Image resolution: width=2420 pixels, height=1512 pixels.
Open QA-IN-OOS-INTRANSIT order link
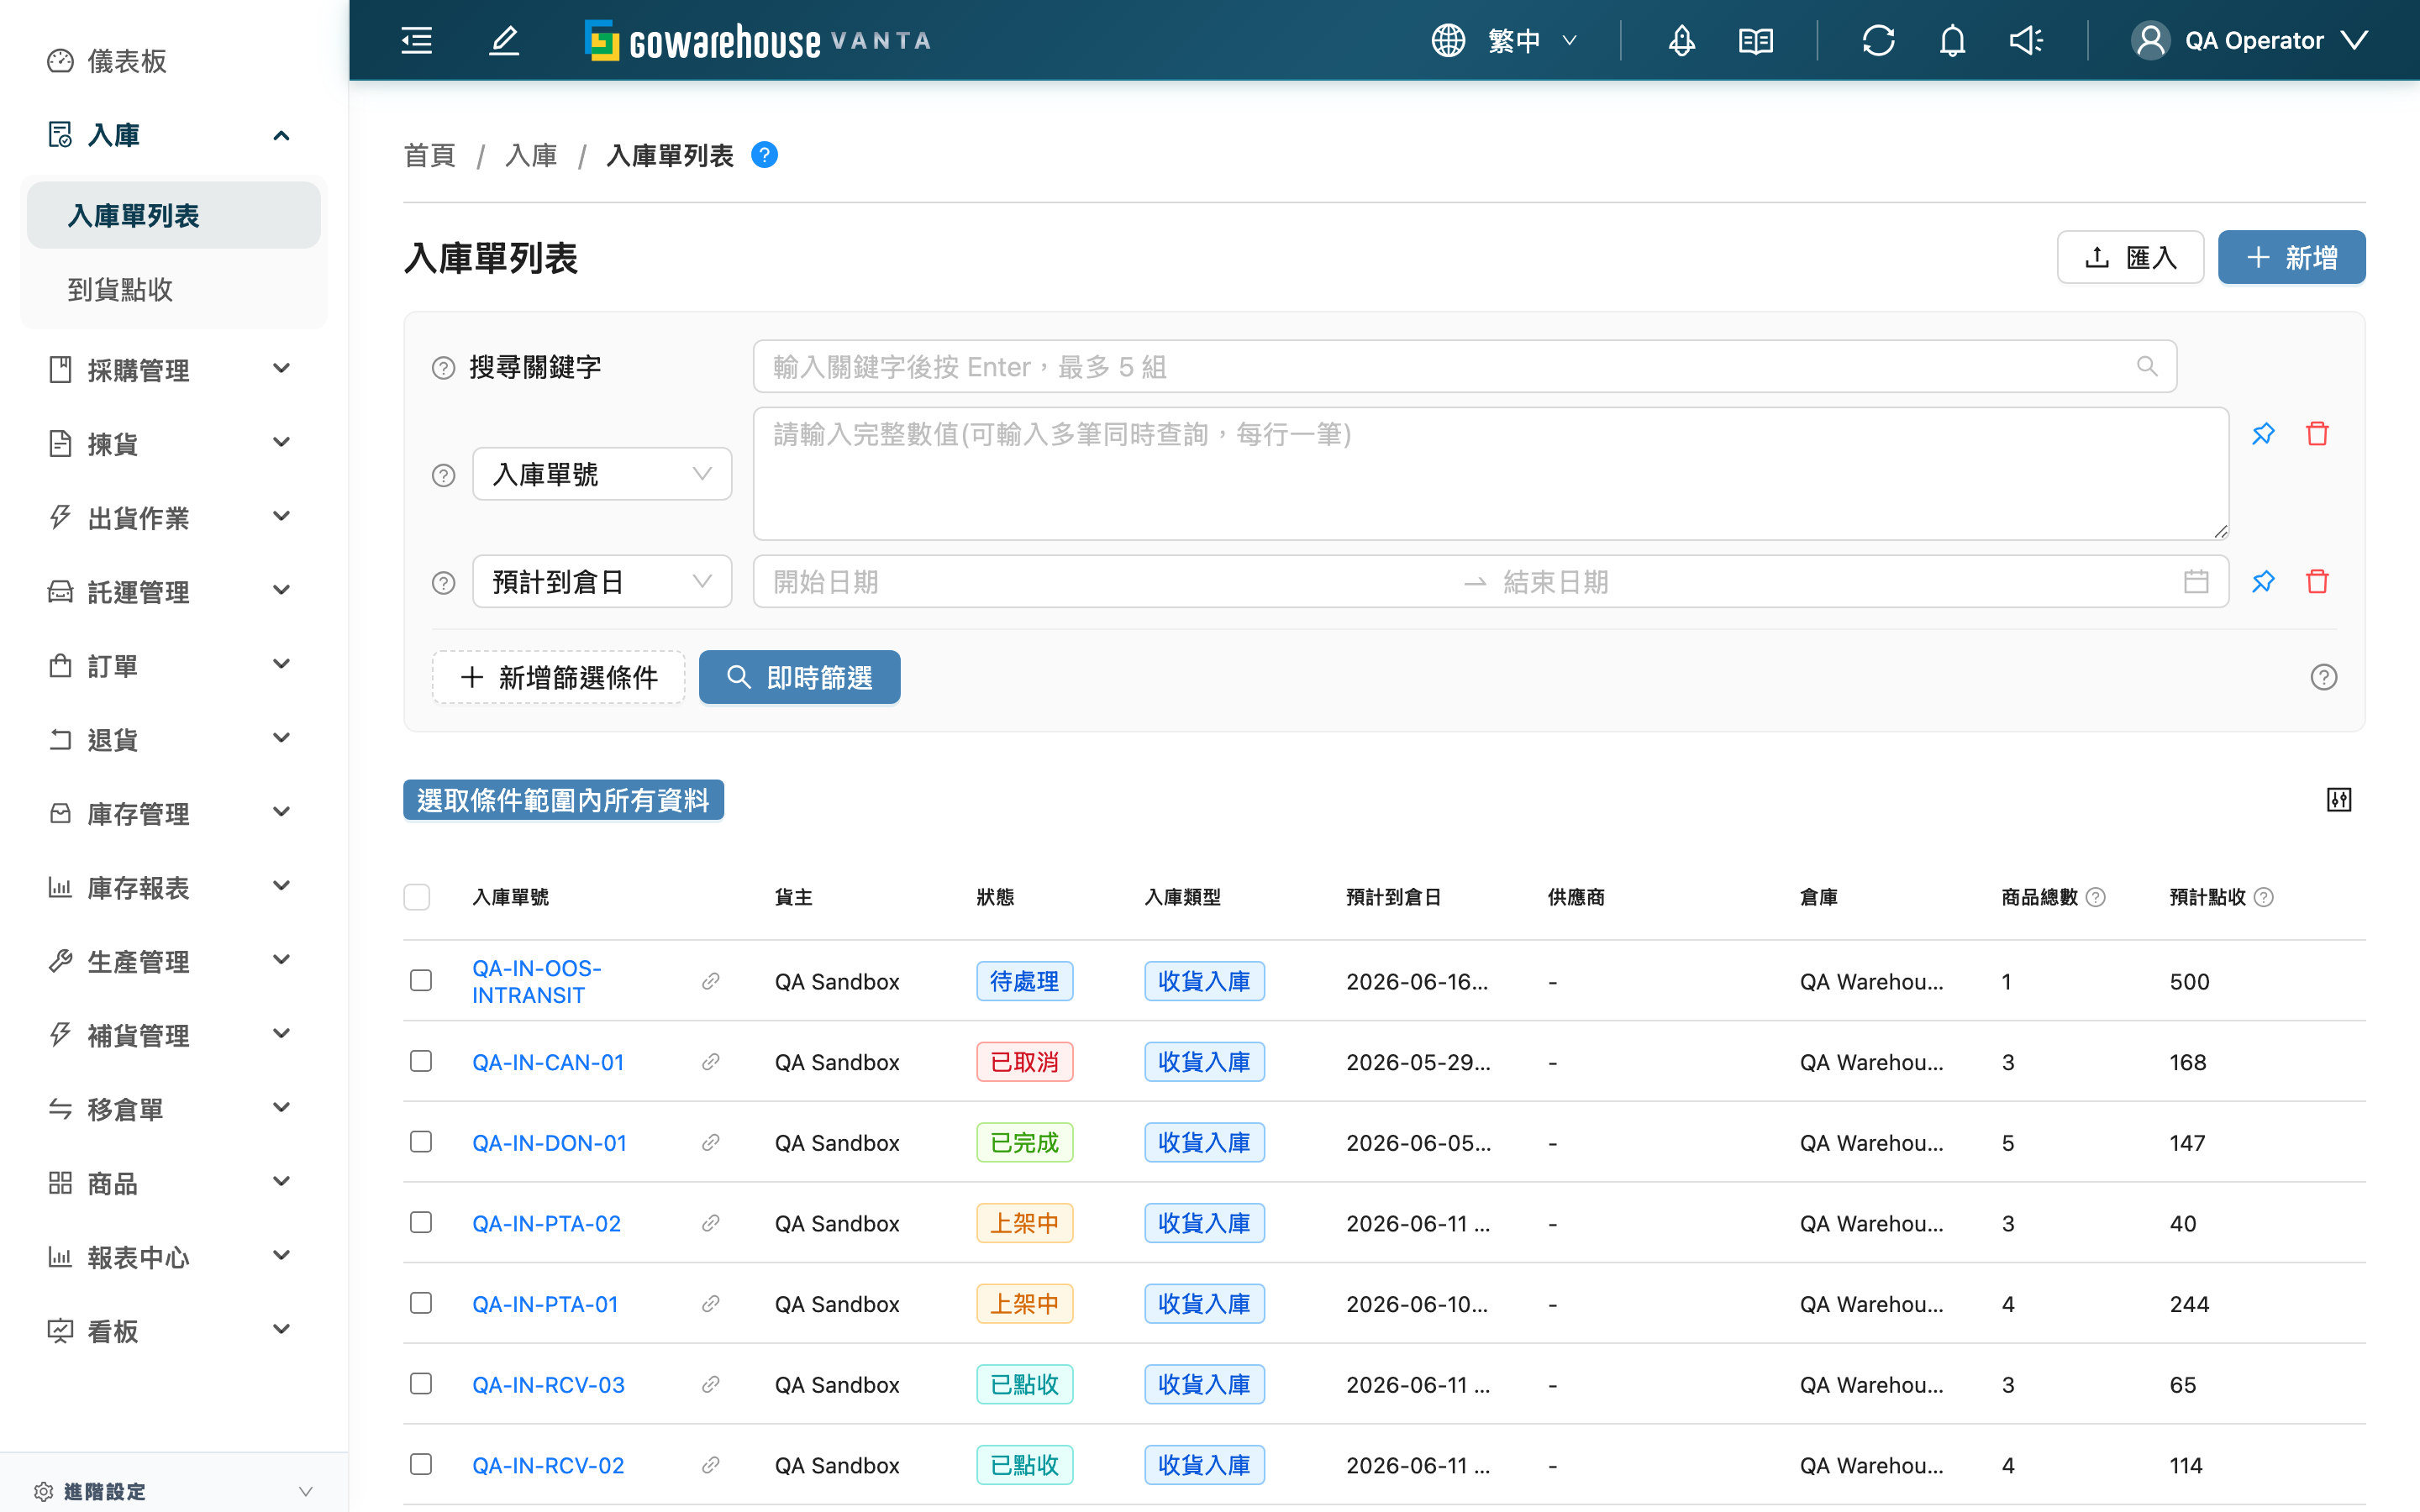click(537, 981)
